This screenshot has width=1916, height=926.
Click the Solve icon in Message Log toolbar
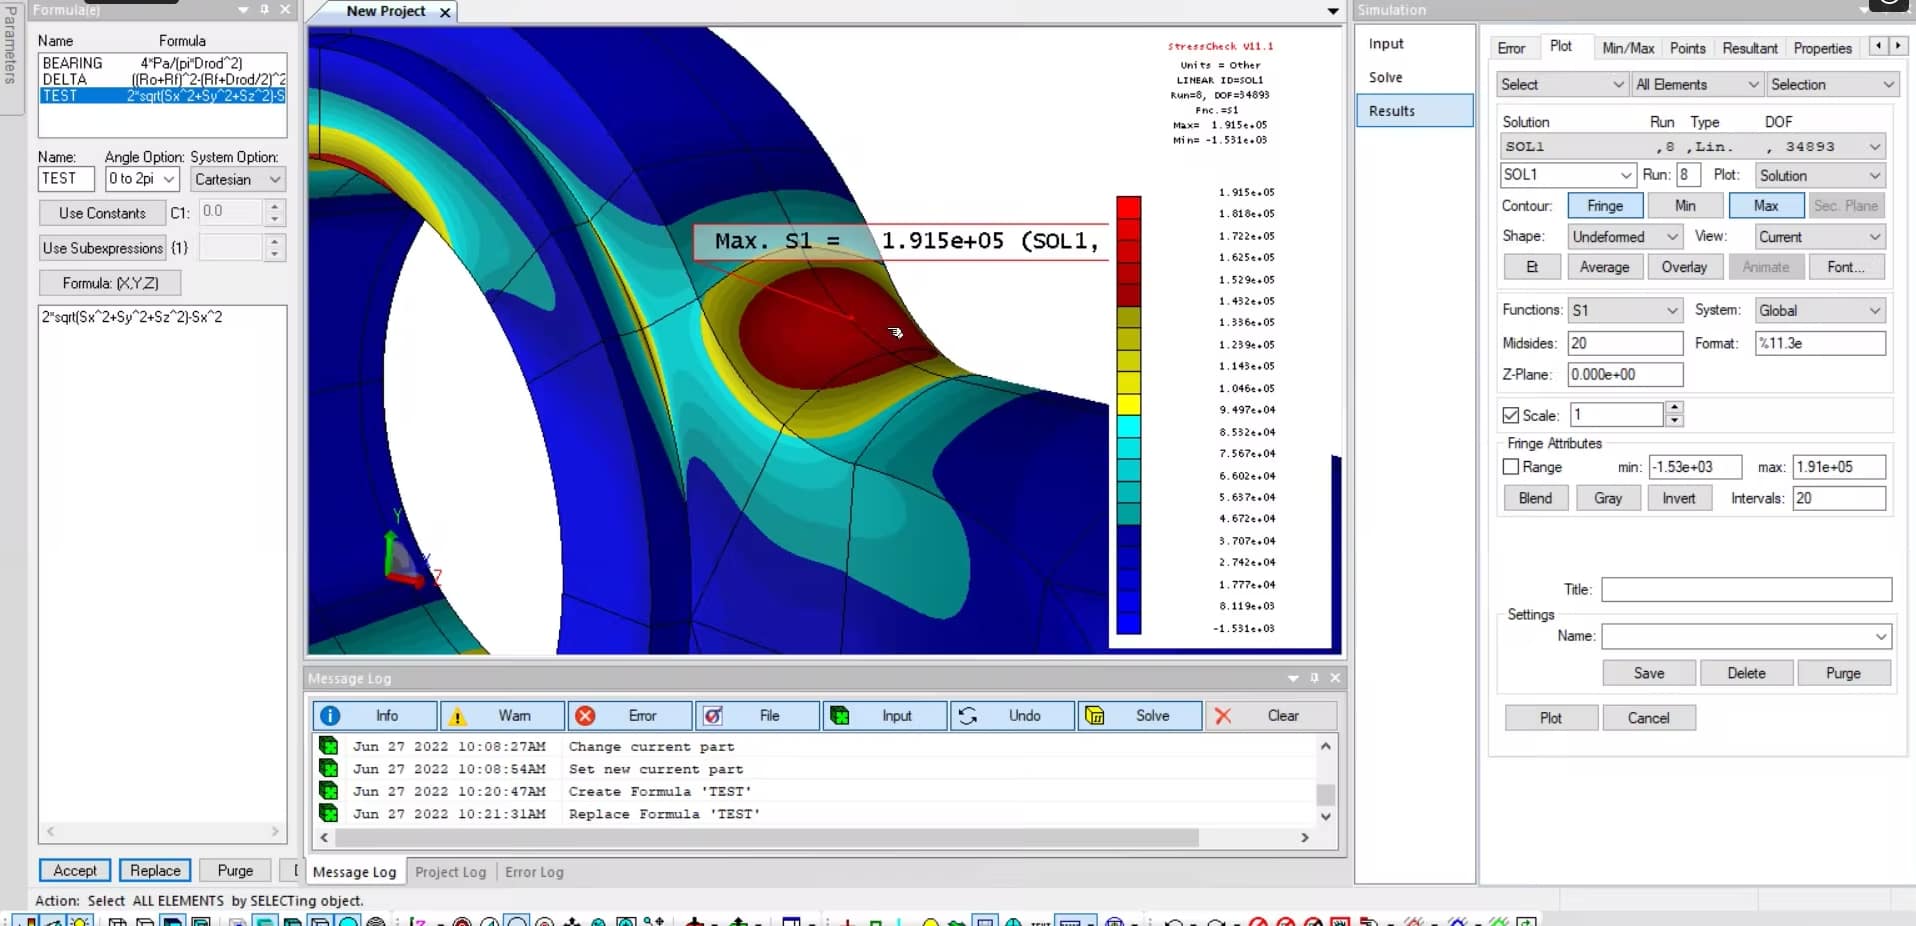coord(1096,716)
